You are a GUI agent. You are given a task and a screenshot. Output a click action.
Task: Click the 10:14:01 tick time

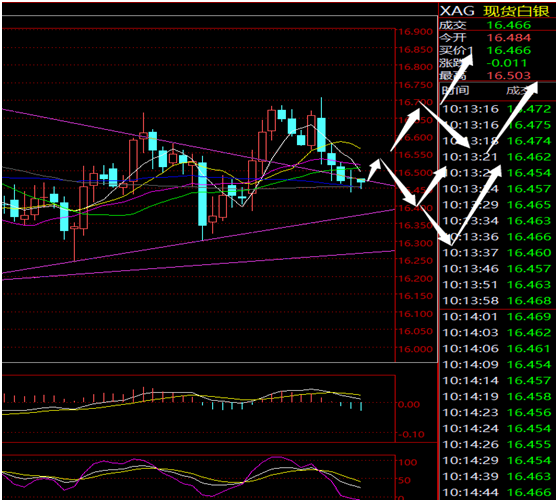(470, 317)
